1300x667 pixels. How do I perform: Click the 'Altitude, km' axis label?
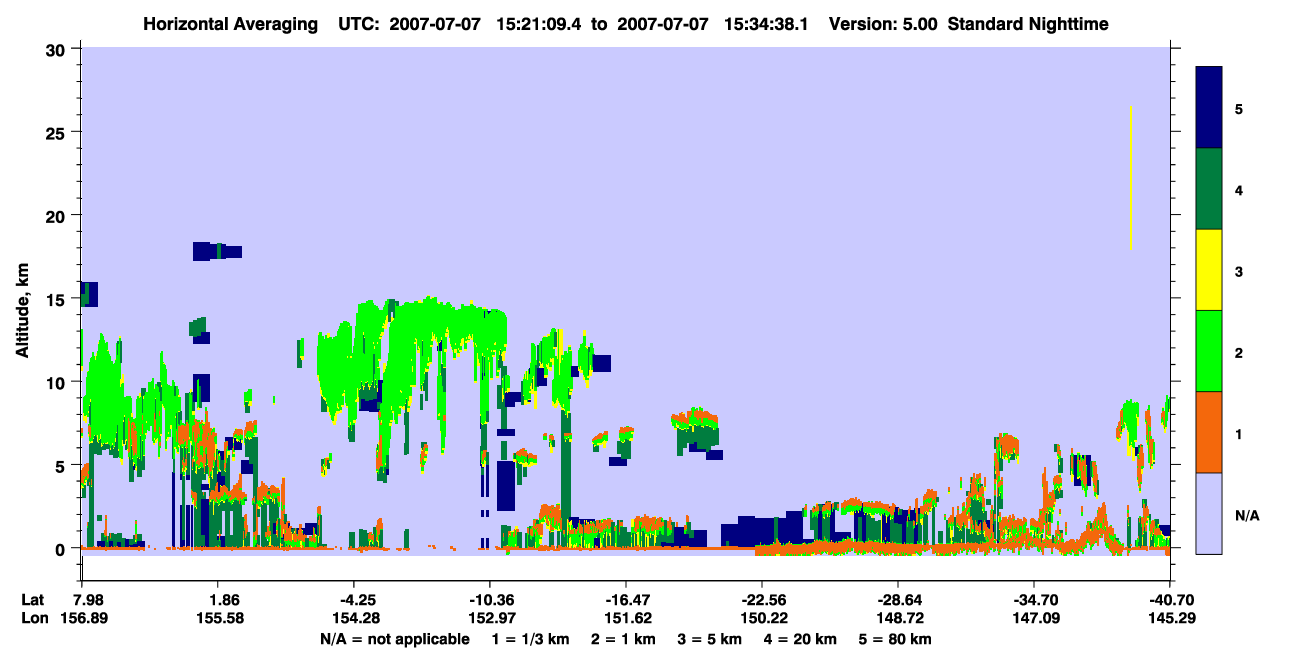click(21, 312)
